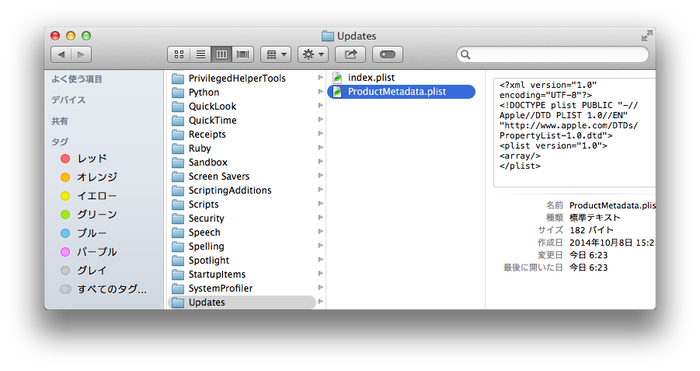Click the edit tags toolbar button
This screenshot has width=700, height=371.
tap(388, 54)
